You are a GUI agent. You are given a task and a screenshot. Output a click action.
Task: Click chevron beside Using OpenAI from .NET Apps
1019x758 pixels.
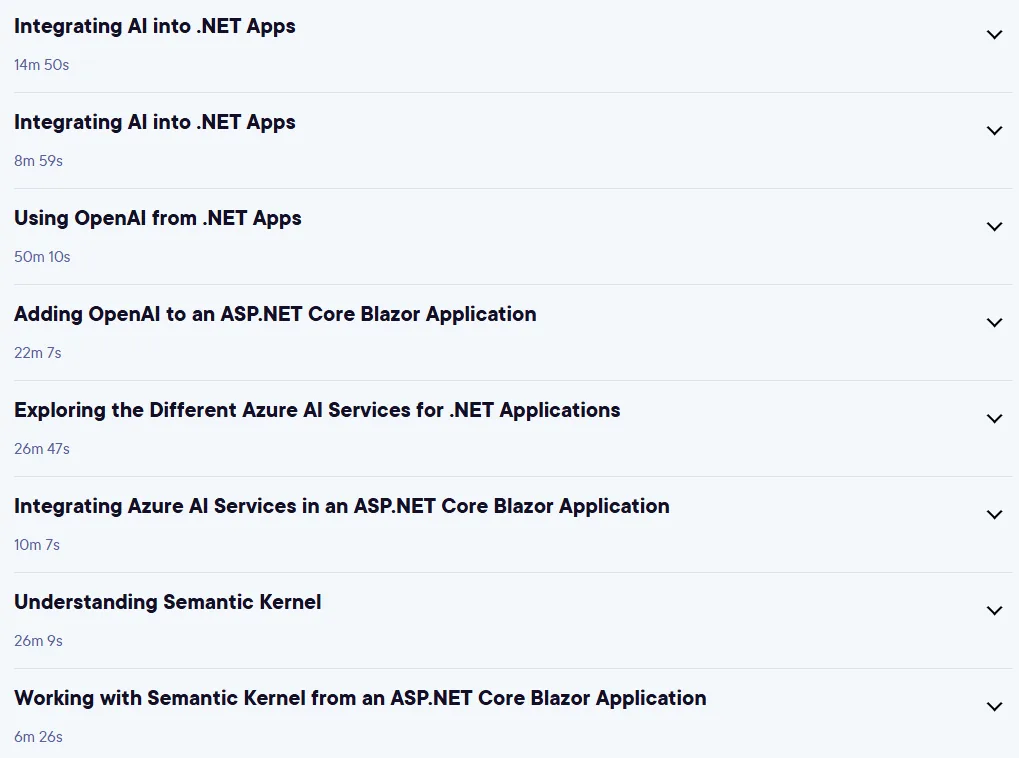tap(994, 227)
